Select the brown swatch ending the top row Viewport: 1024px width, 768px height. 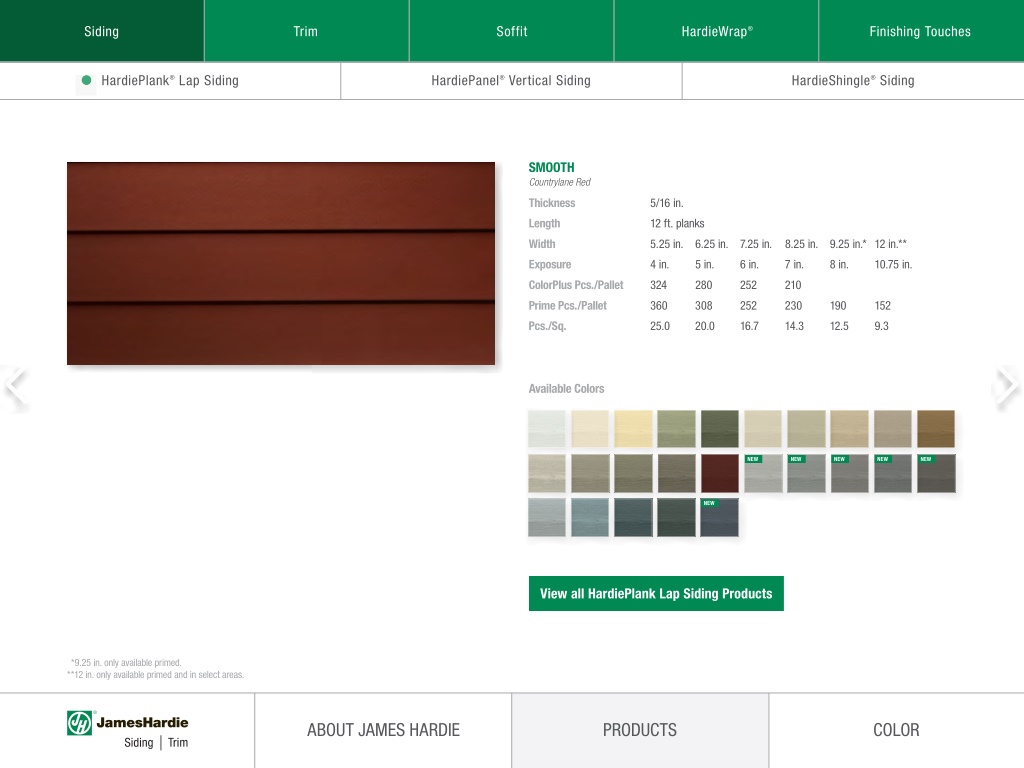point(936,429)
